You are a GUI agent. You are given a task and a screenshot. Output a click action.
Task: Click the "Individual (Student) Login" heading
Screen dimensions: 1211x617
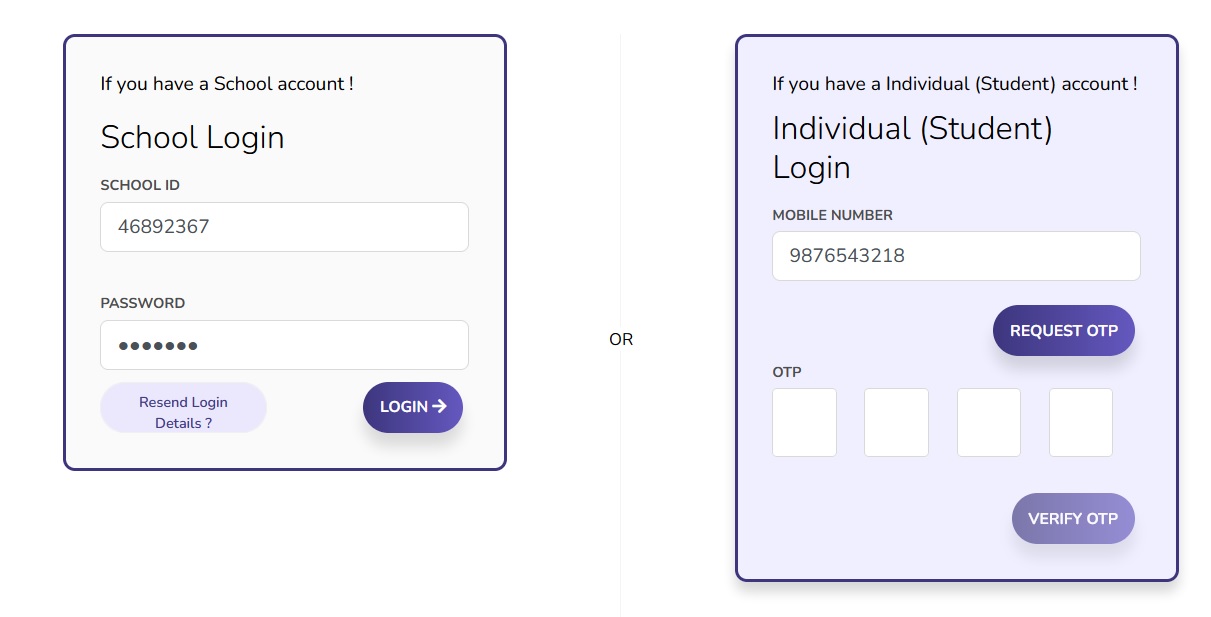[x=912, y=148]
